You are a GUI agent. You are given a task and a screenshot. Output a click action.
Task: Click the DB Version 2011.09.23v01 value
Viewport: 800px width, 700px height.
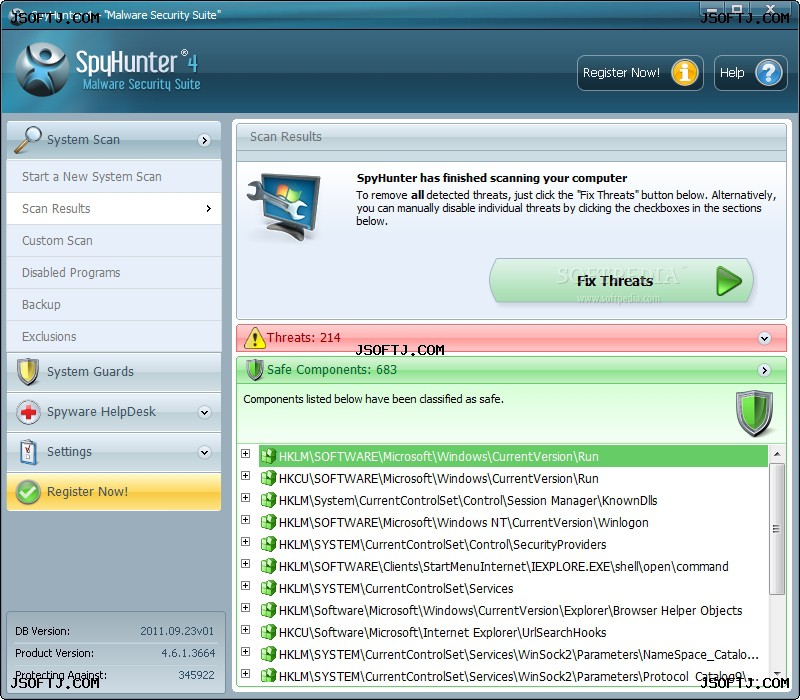(x=177, y=631)
